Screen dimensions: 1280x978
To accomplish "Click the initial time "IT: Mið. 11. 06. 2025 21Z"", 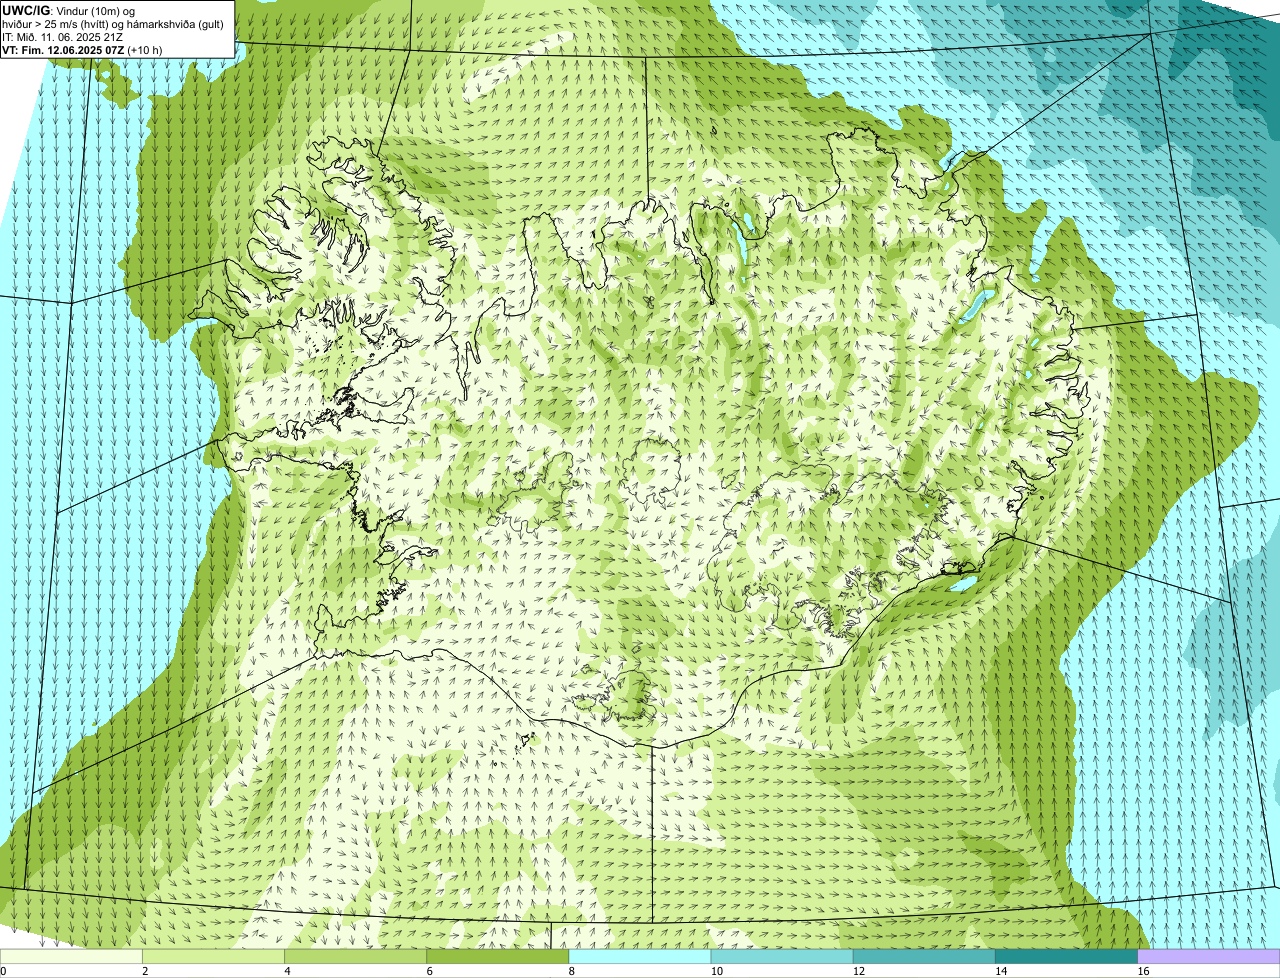I will (63, 37).
